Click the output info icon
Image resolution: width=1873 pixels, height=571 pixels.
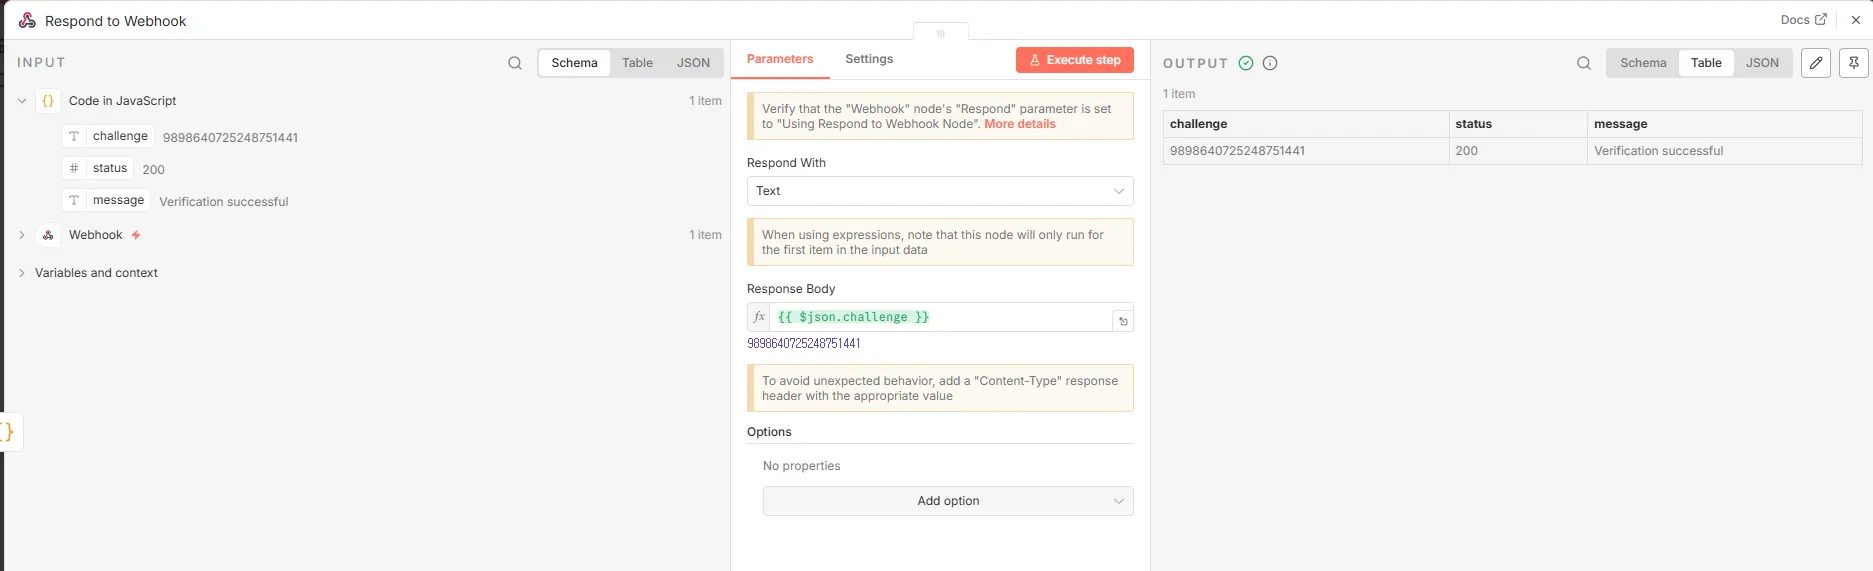(1270, 63)
